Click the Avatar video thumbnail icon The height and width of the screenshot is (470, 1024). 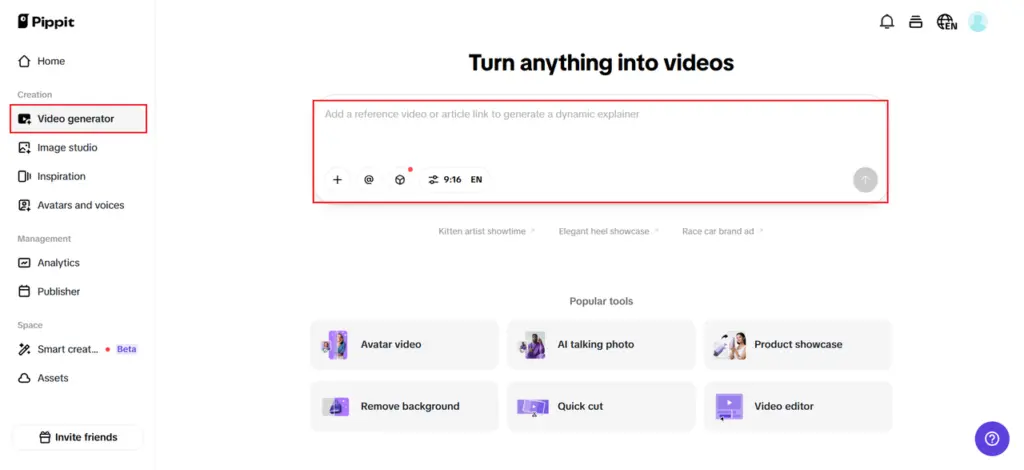335,345
